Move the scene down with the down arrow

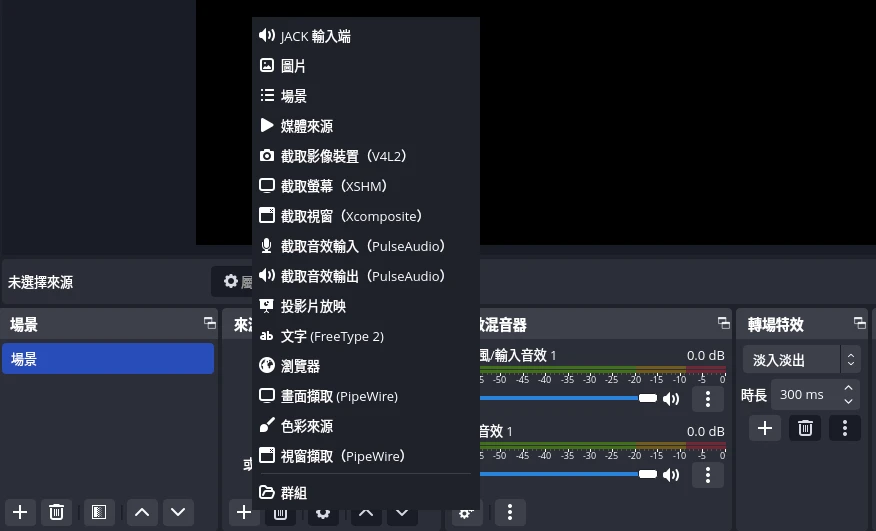[178, 512]
